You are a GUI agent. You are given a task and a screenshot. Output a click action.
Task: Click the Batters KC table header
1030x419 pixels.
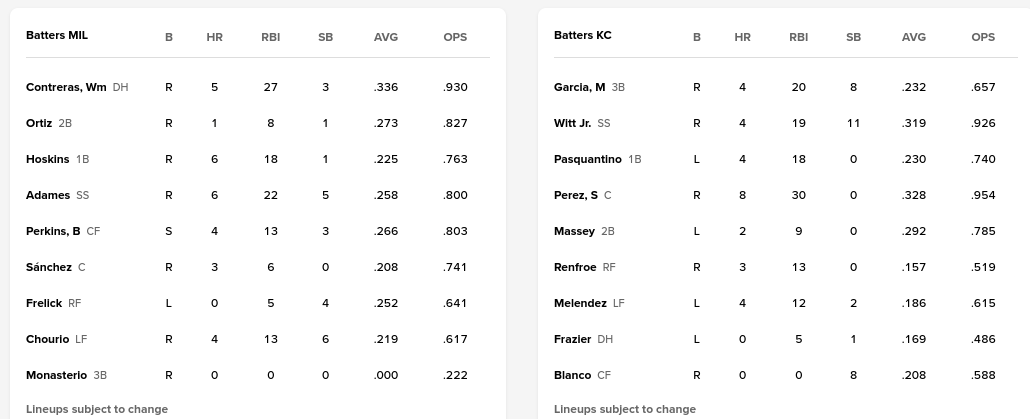[583, 35]
